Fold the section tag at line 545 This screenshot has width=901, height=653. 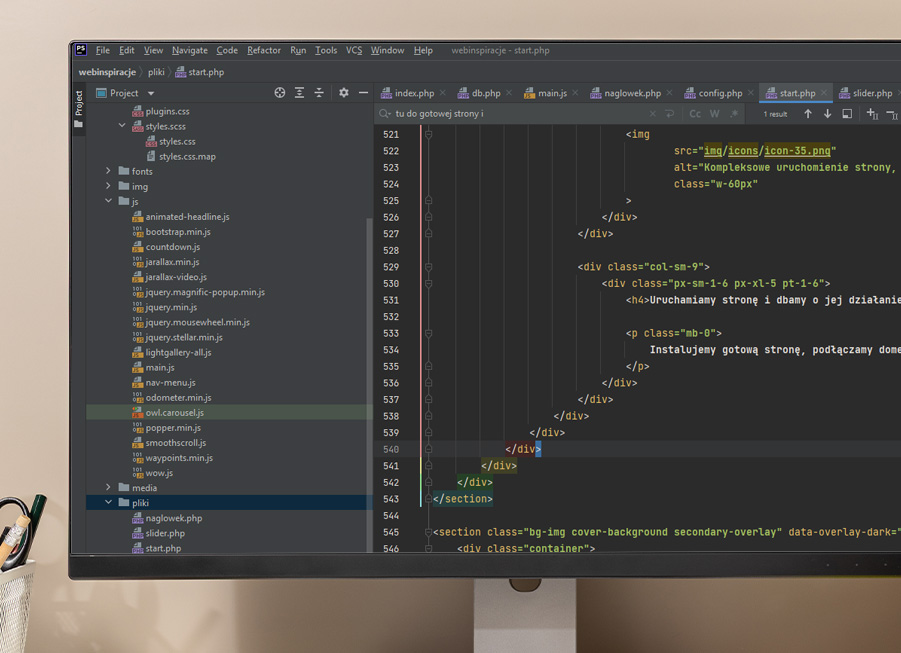click(x=428, y=532)
